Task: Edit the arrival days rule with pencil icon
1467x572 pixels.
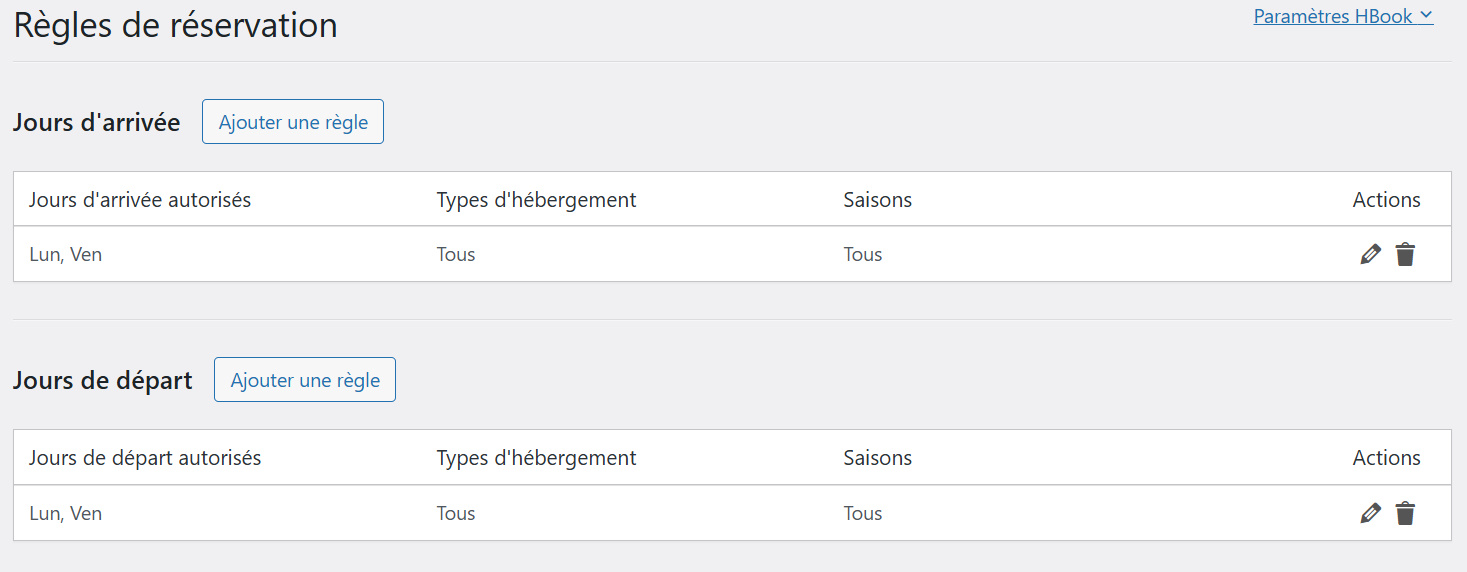Action: click(1371, 255)
